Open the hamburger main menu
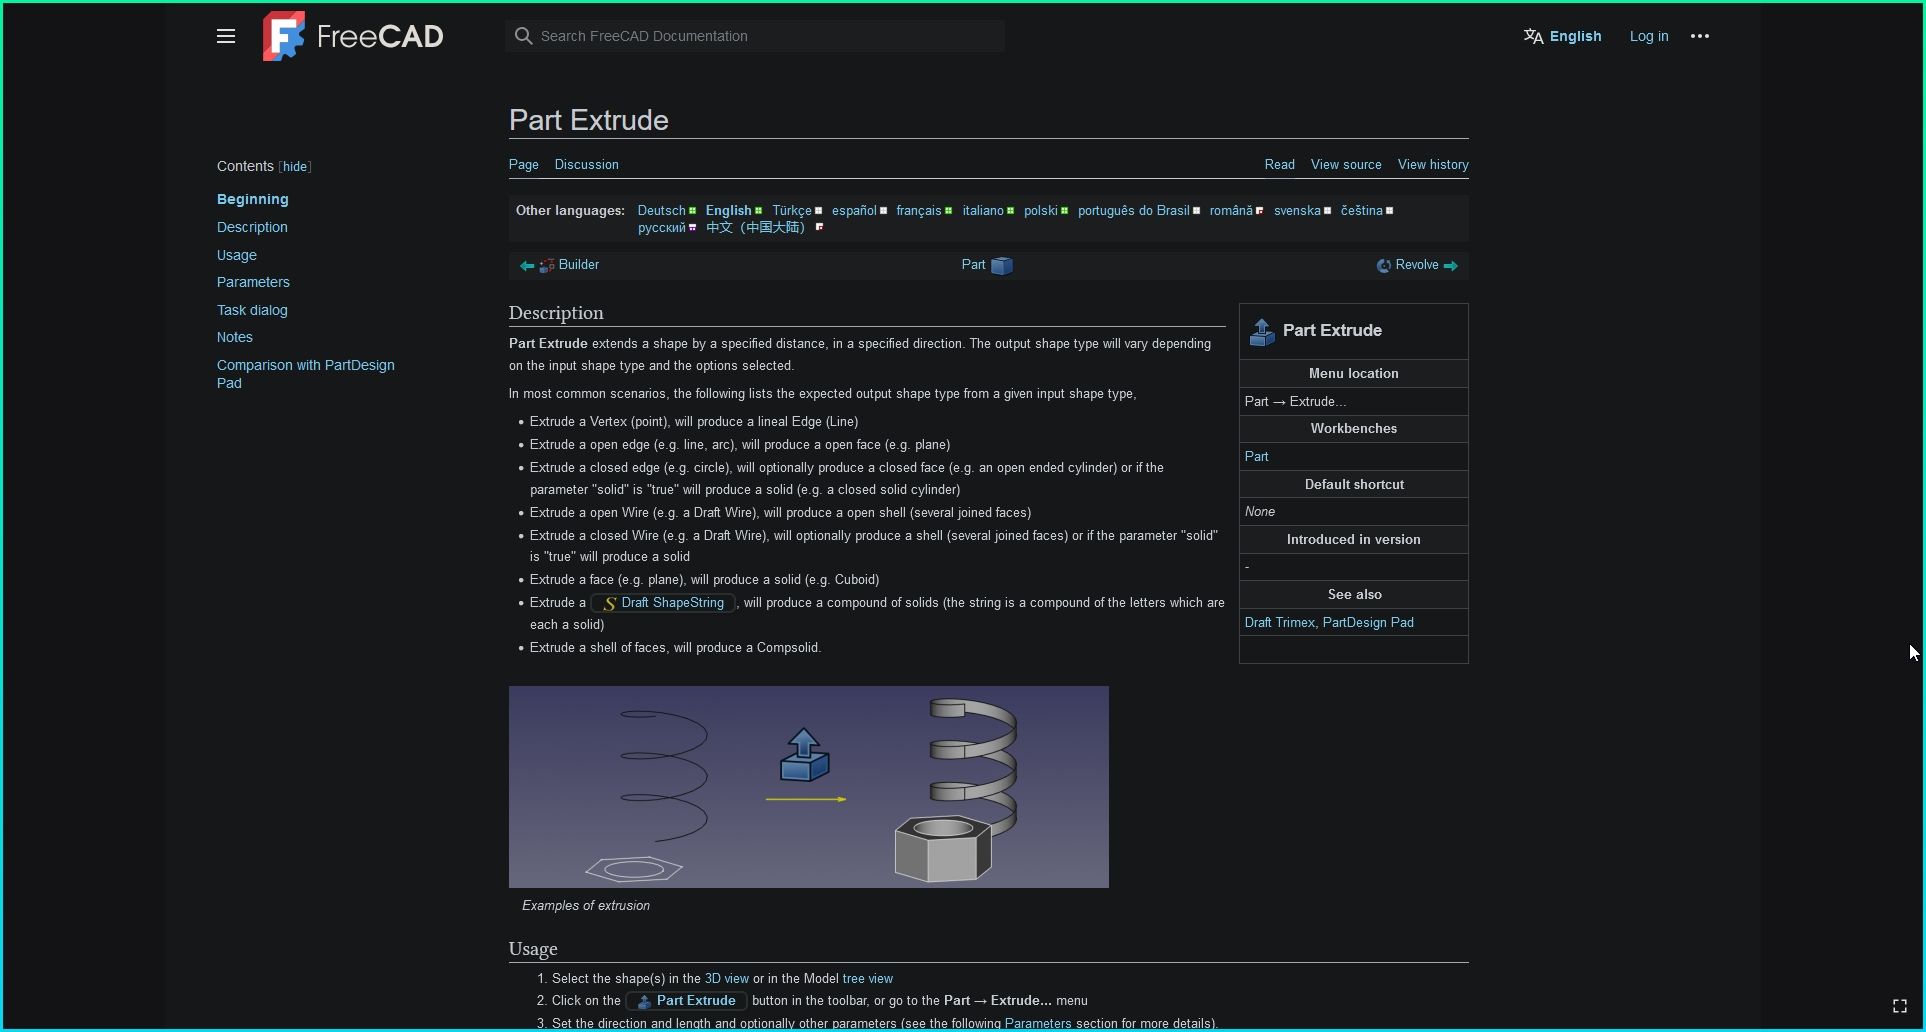The width and height of the screenshot is (1926, 1032). tap(226, 36)
